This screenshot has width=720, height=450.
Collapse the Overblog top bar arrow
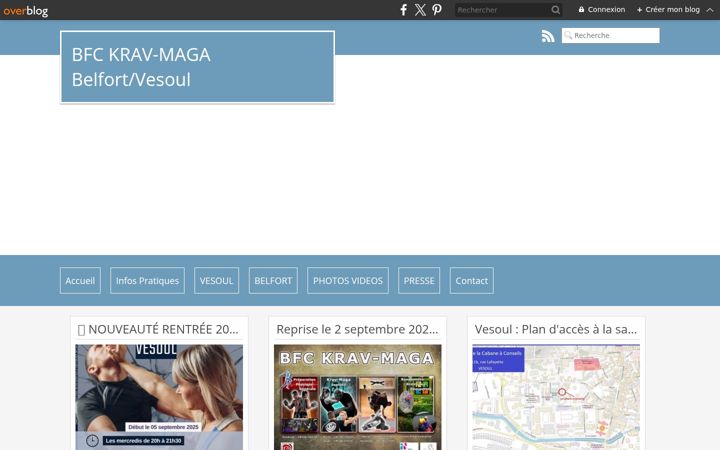710,10
